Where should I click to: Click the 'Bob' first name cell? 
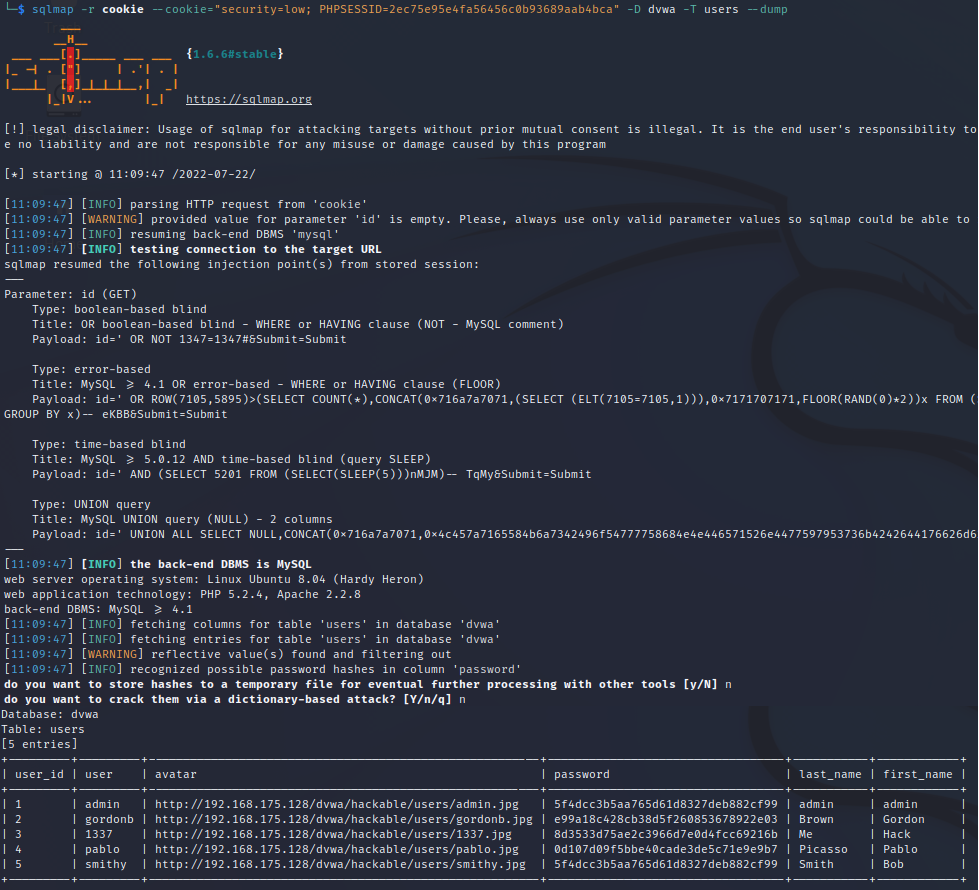893,864
